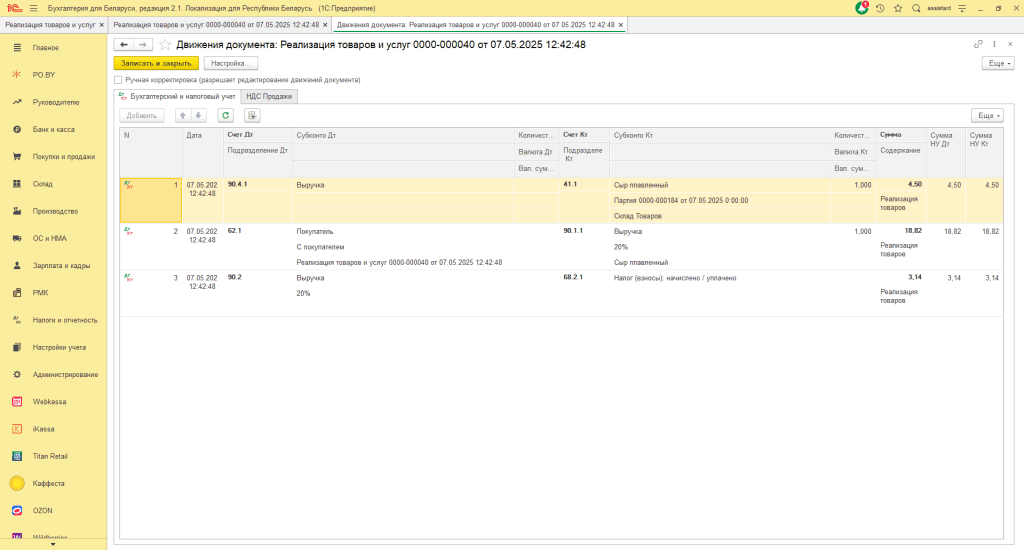This screenshot has width=1024, height=550.
Task: Open notifications bell in title bar
Action: (x=862, y=8)
